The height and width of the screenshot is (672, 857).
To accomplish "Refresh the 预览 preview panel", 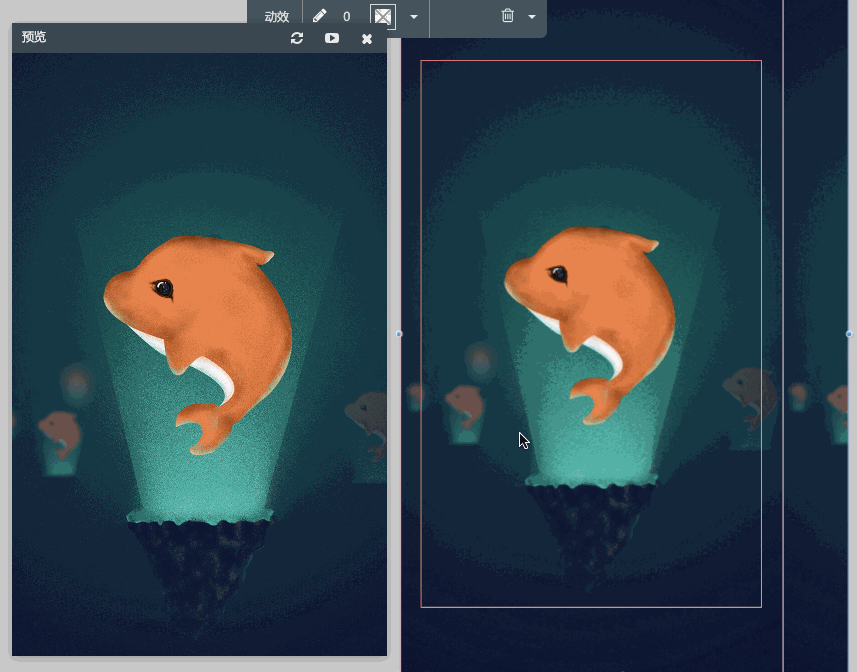I will pyautogui.click(x=297, y=38).
